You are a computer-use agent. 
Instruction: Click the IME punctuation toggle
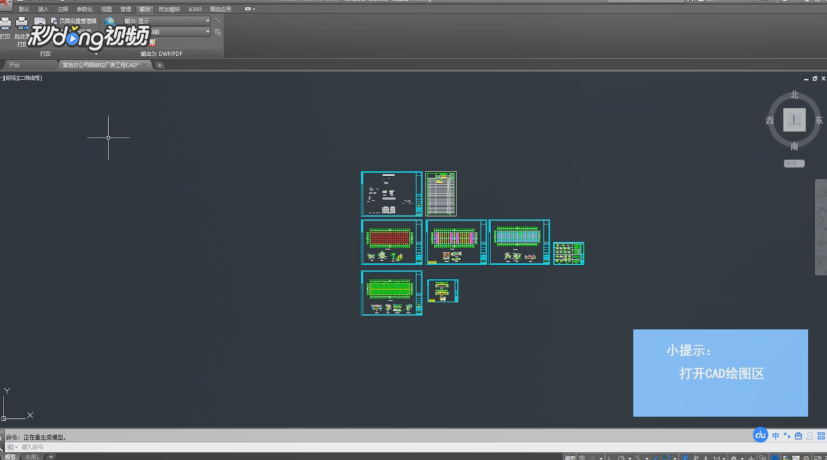(x=787, y=436)
